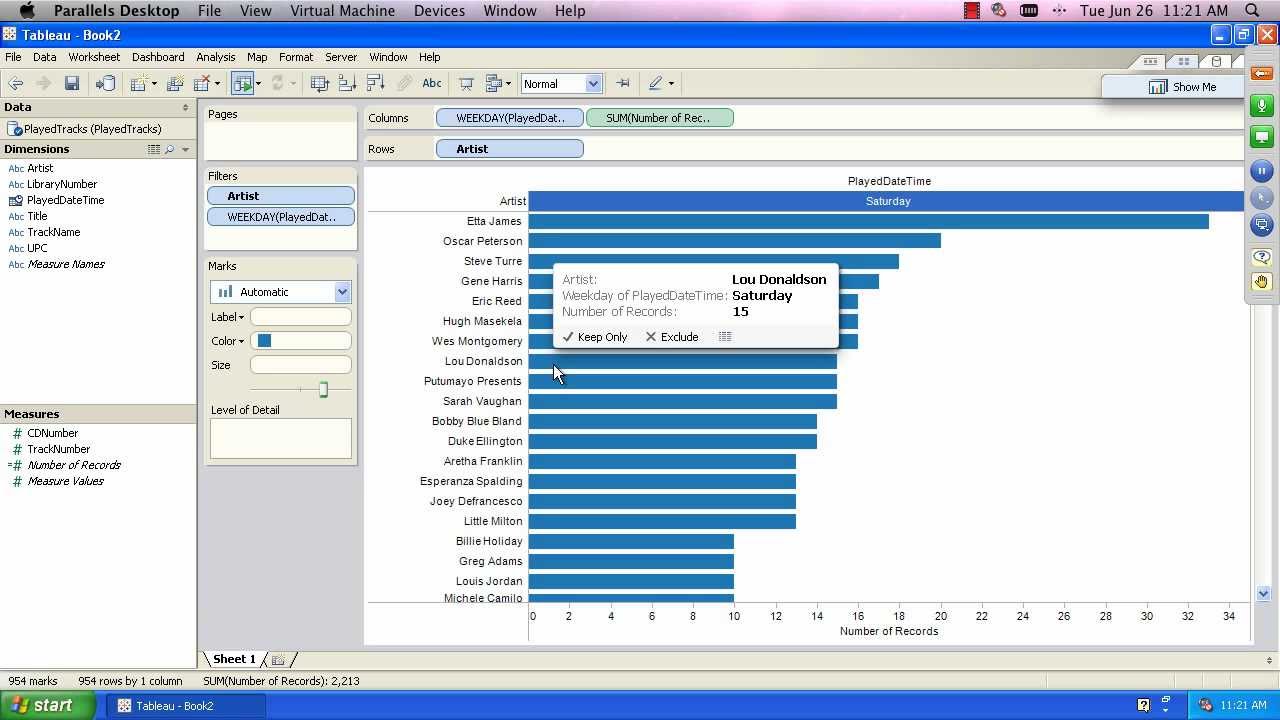The width and height of the screenshot is (1280, 720).
Task: Click the fix axes pin icon
Action: (623, 84)
